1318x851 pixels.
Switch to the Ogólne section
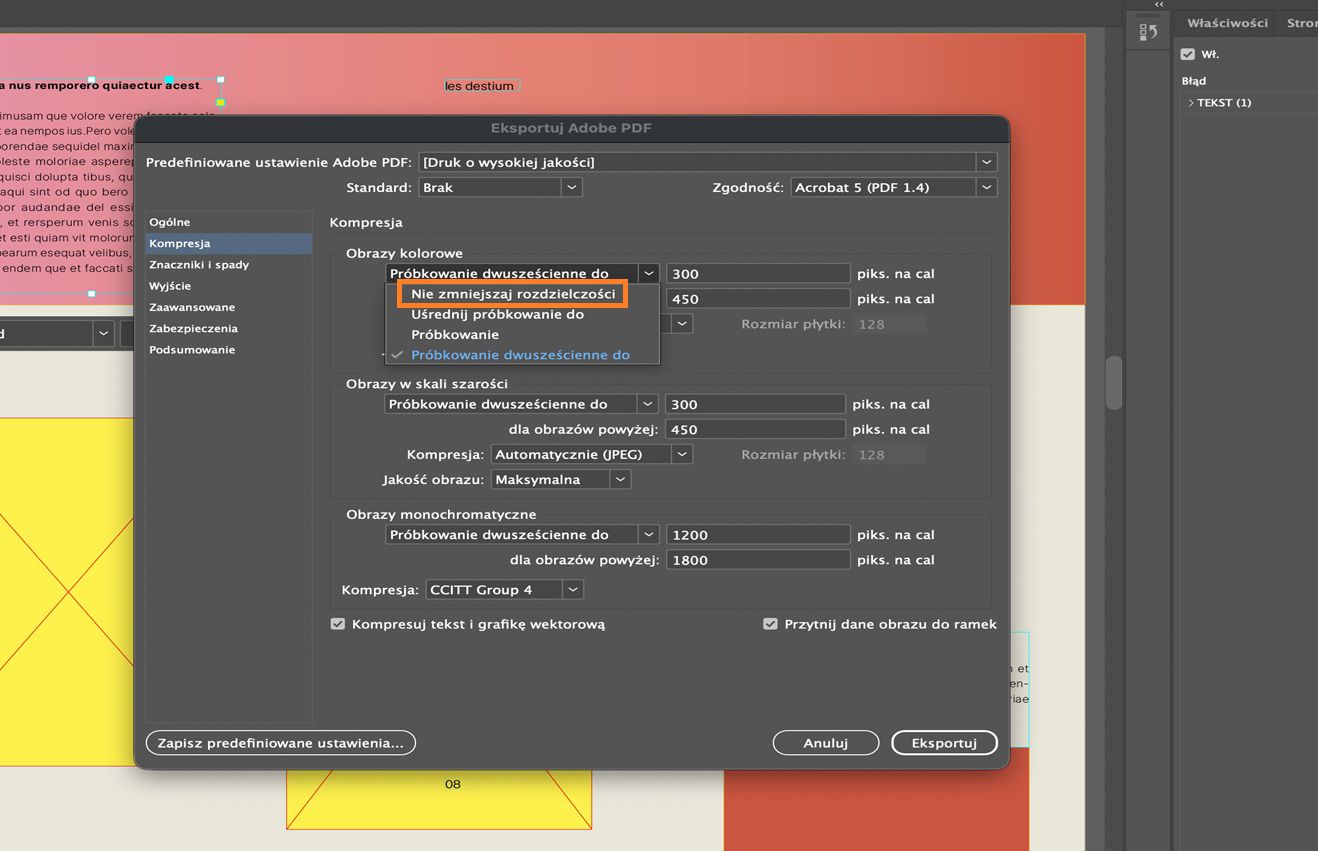point(228,222)
